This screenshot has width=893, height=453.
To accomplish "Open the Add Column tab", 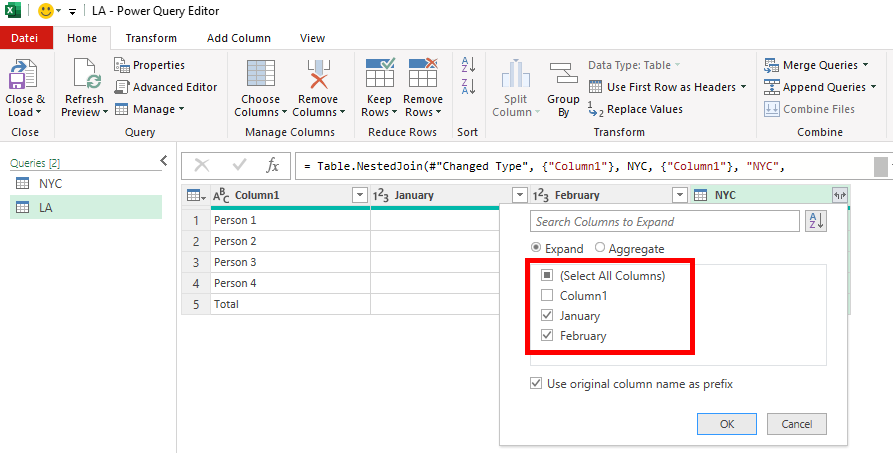I will [238, 38].
